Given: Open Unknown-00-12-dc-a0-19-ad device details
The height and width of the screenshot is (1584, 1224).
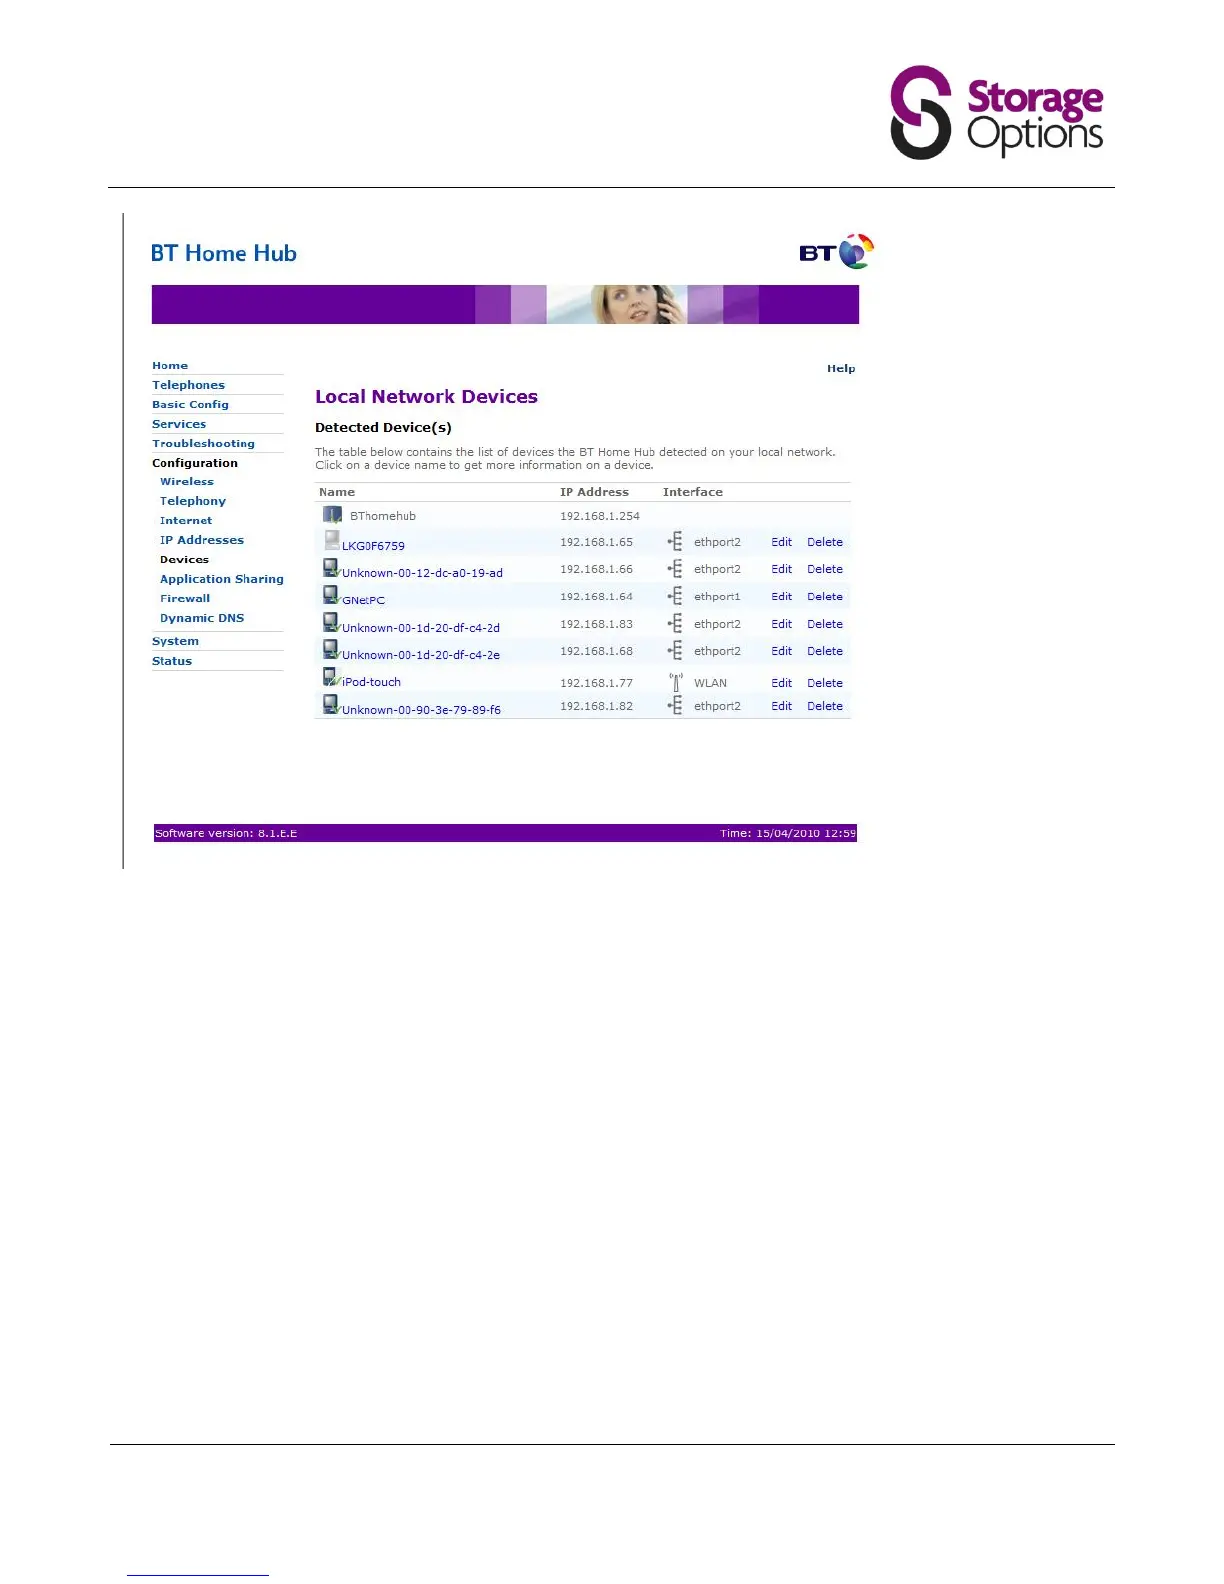Looking at the screenshot, I should coord(422,573).
